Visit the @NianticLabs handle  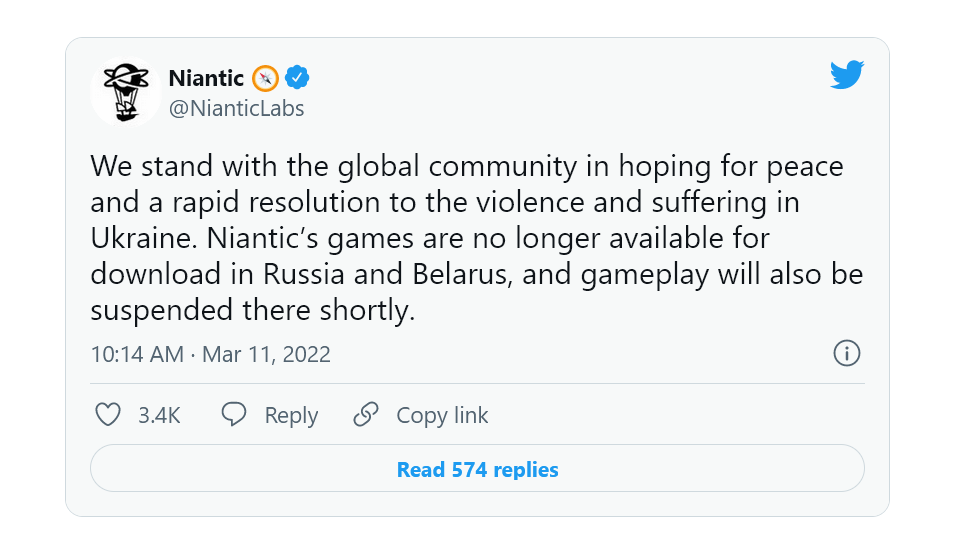point(236,108)
